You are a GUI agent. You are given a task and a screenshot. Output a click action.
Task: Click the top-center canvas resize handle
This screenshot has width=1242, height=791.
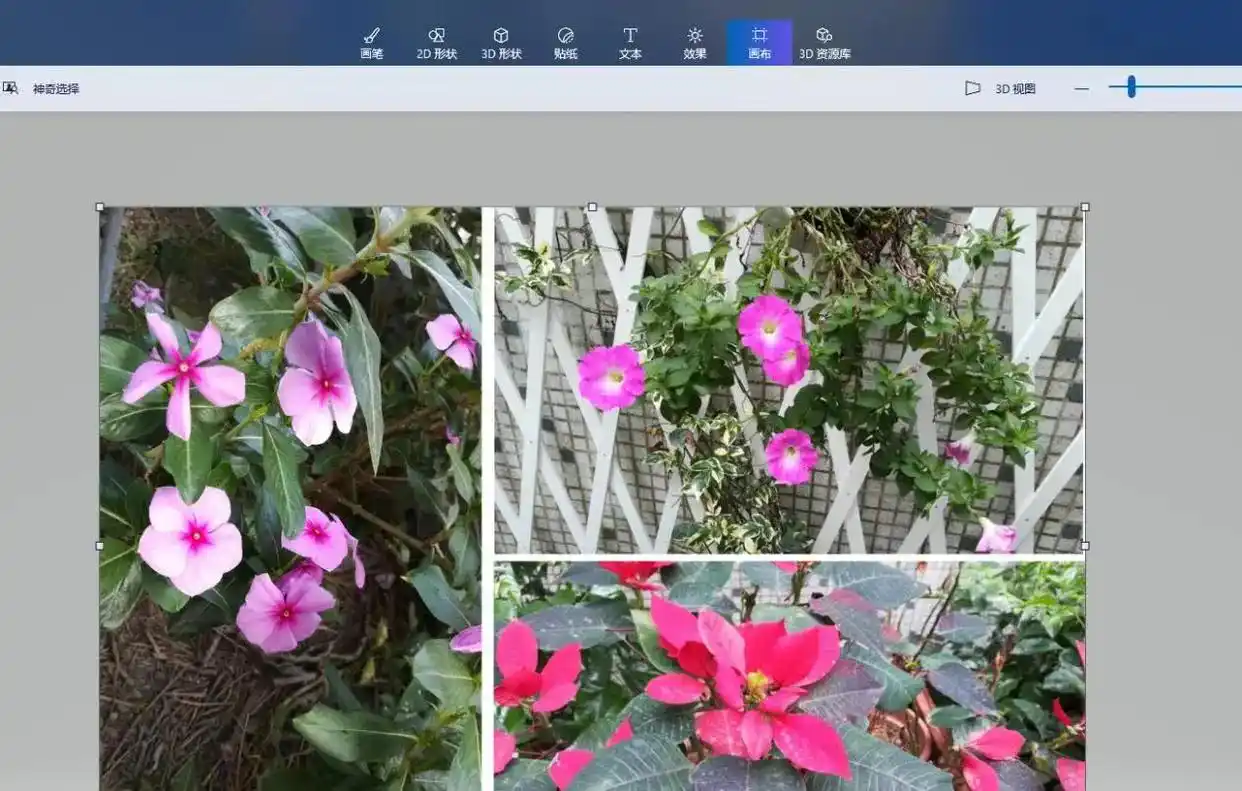coord(592,207)
